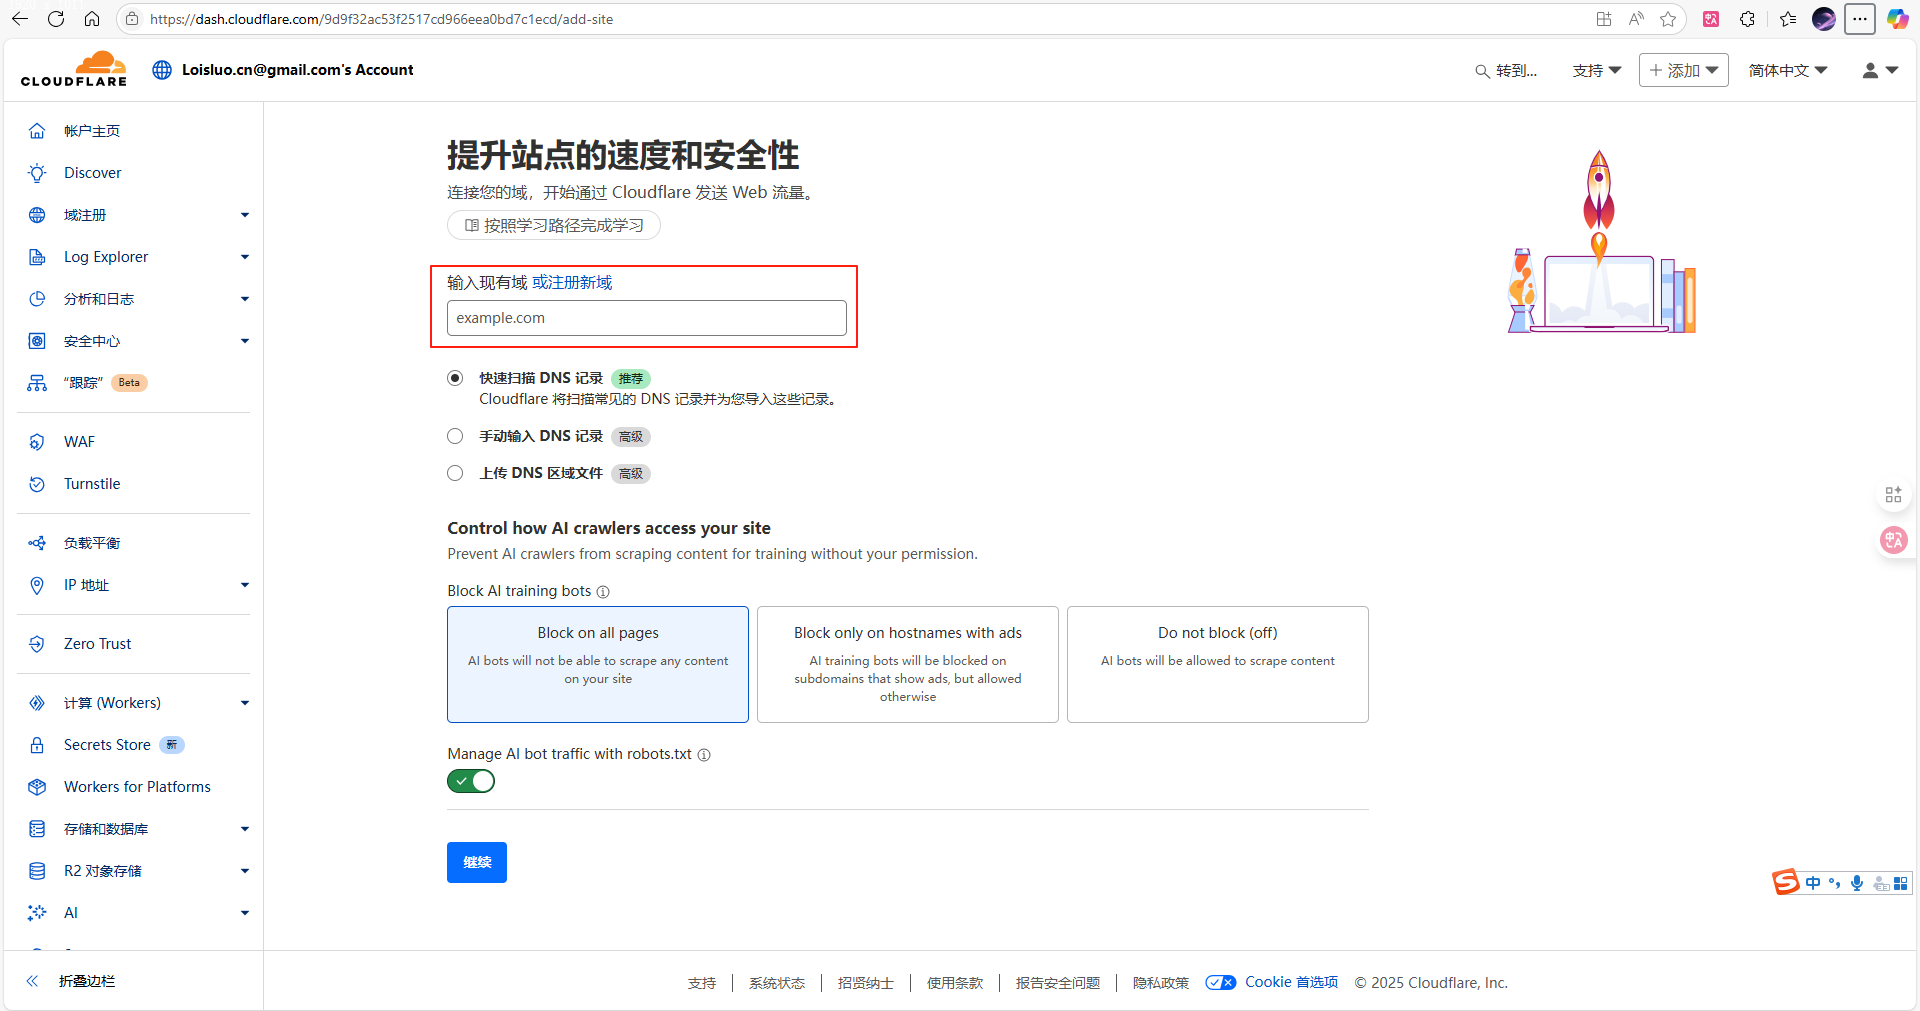Open 报告安全问题 footer link

point(1058,983)
